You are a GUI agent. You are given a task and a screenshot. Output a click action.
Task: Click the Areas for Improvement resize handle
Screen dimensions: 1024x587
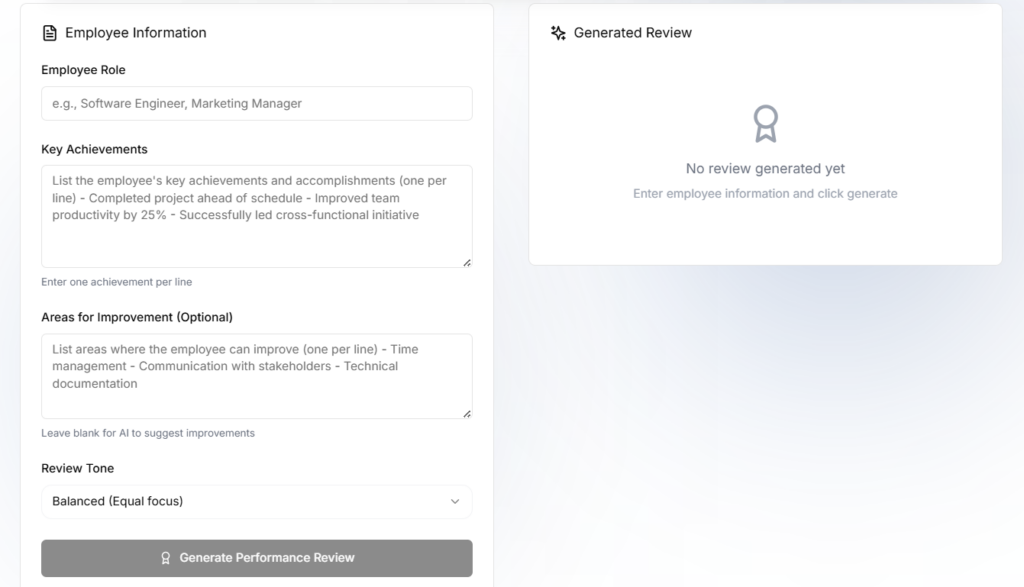(466, 413)
